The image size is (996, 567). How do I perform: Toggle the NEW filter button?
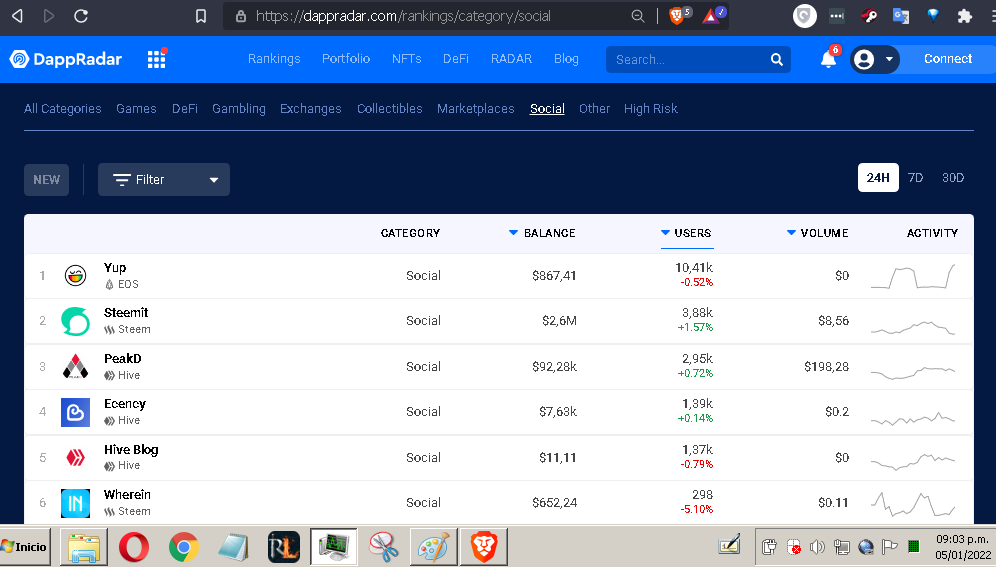click(x=46, y=180)
